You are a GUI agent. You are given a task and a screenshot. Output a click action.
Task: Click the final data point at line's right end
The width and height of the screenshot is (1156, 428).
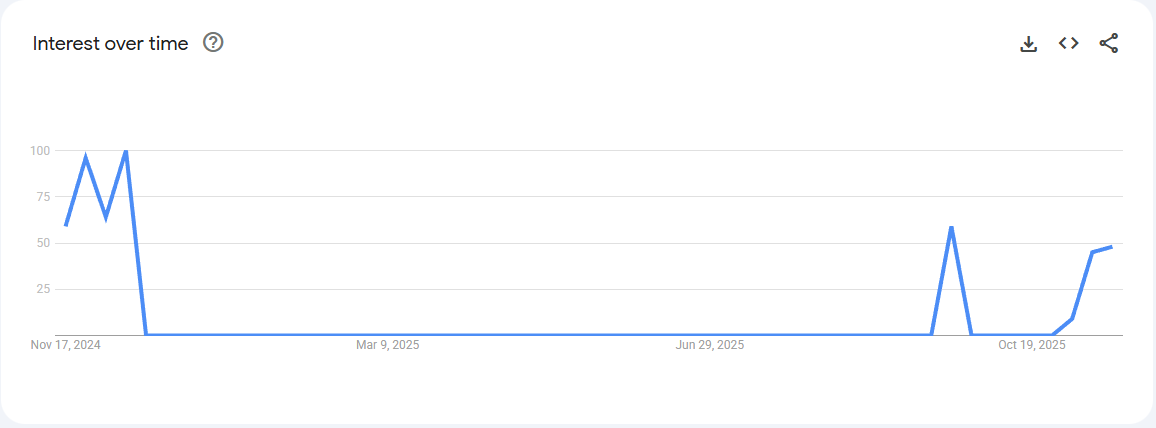1111,246
